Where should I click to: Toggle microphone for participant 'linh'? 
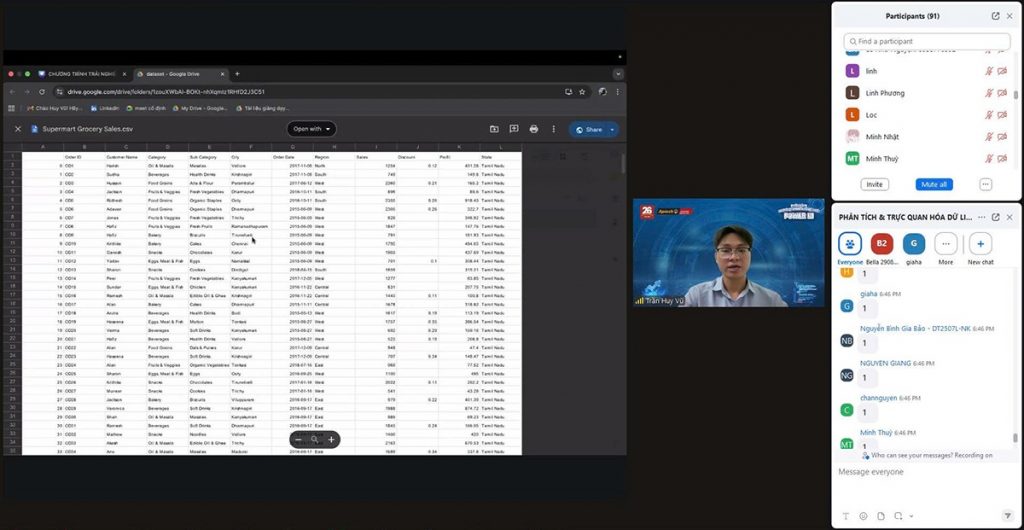(989, 70)
